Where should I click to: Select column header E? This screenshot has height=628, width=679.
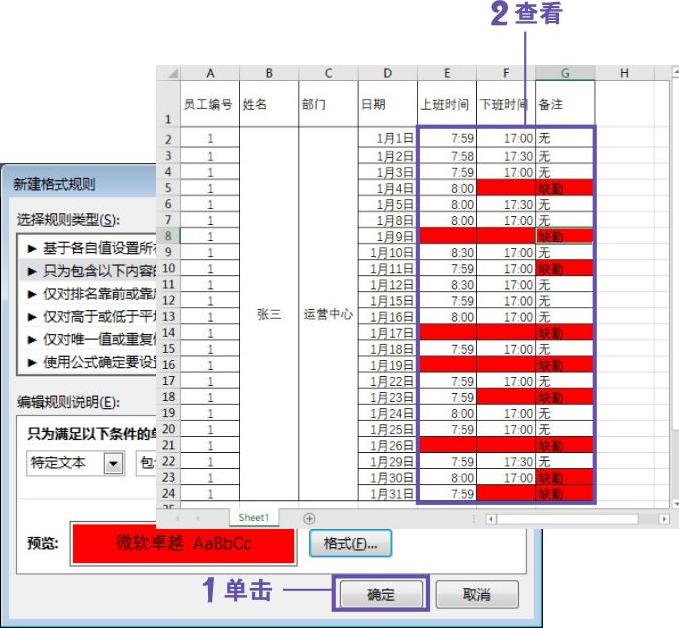point(447,73)
